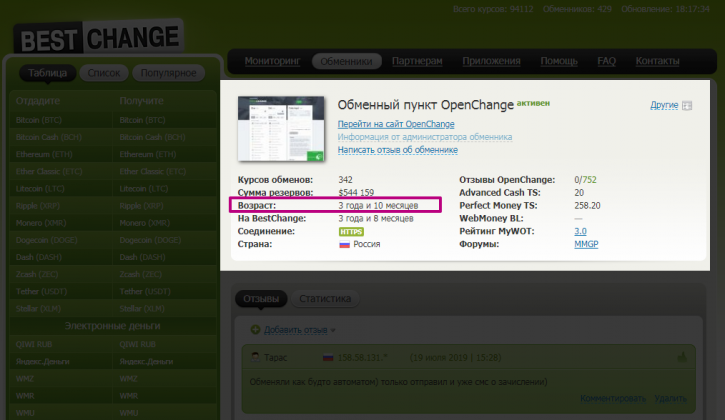Expand the Добавить отзыв dropdown arrow
The width and height of the screenshot is (725, 420).
point(333,331)
